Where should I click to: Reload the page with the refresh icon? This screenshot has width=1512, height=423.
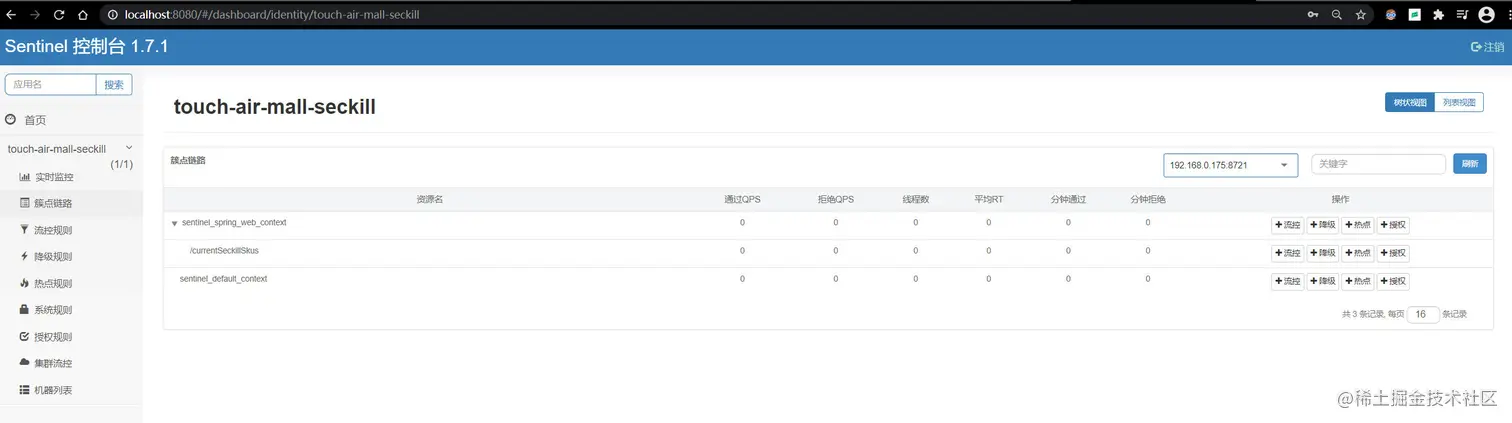click(x=59, y=15)
